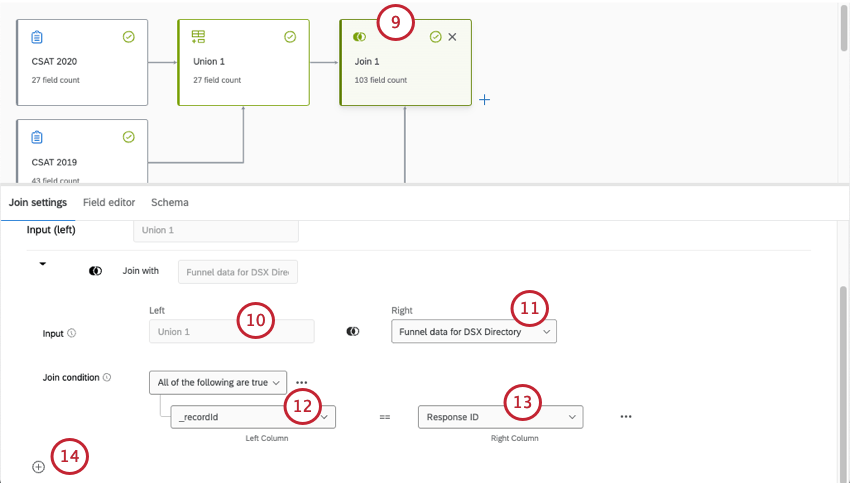Select the Join settings tab
Image resolution: width=850 pixels, height=483 pixels.
[x=38, y=202]
